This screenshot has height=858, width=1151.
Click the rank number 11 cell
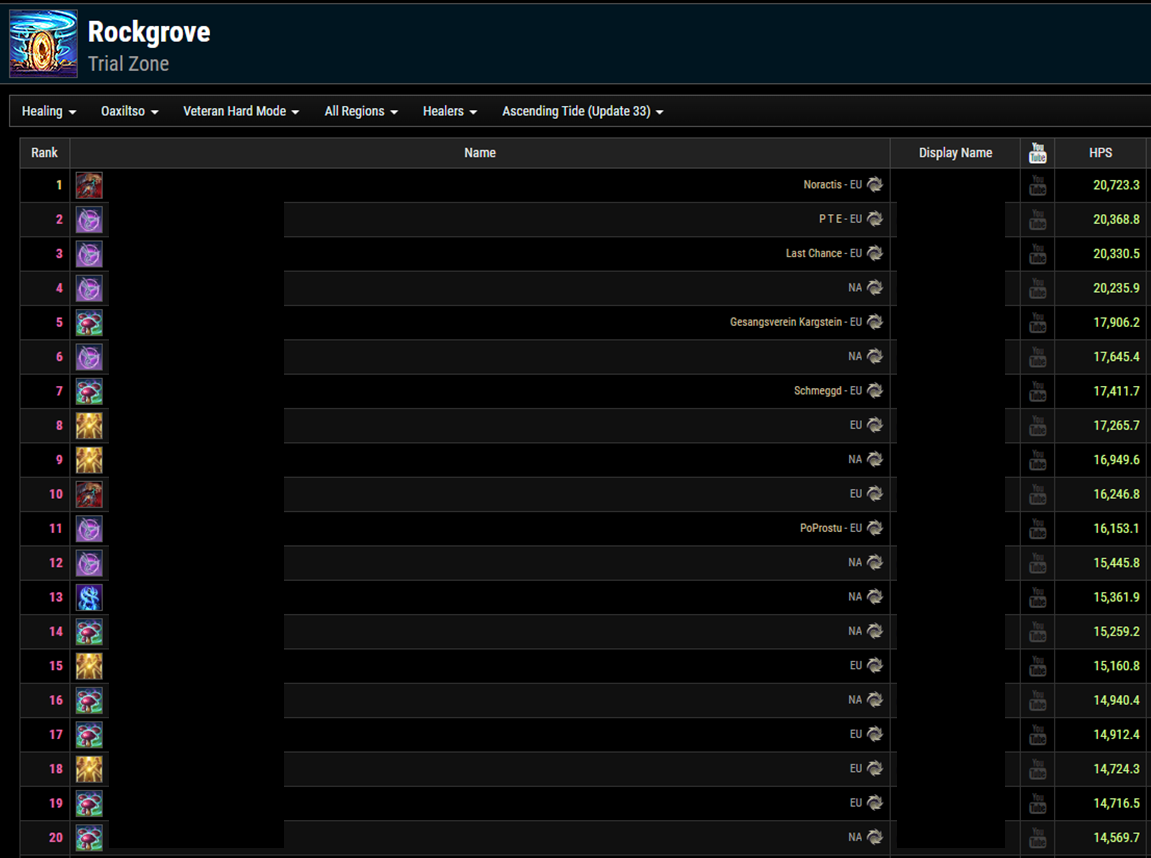click(x=45, y=528)
